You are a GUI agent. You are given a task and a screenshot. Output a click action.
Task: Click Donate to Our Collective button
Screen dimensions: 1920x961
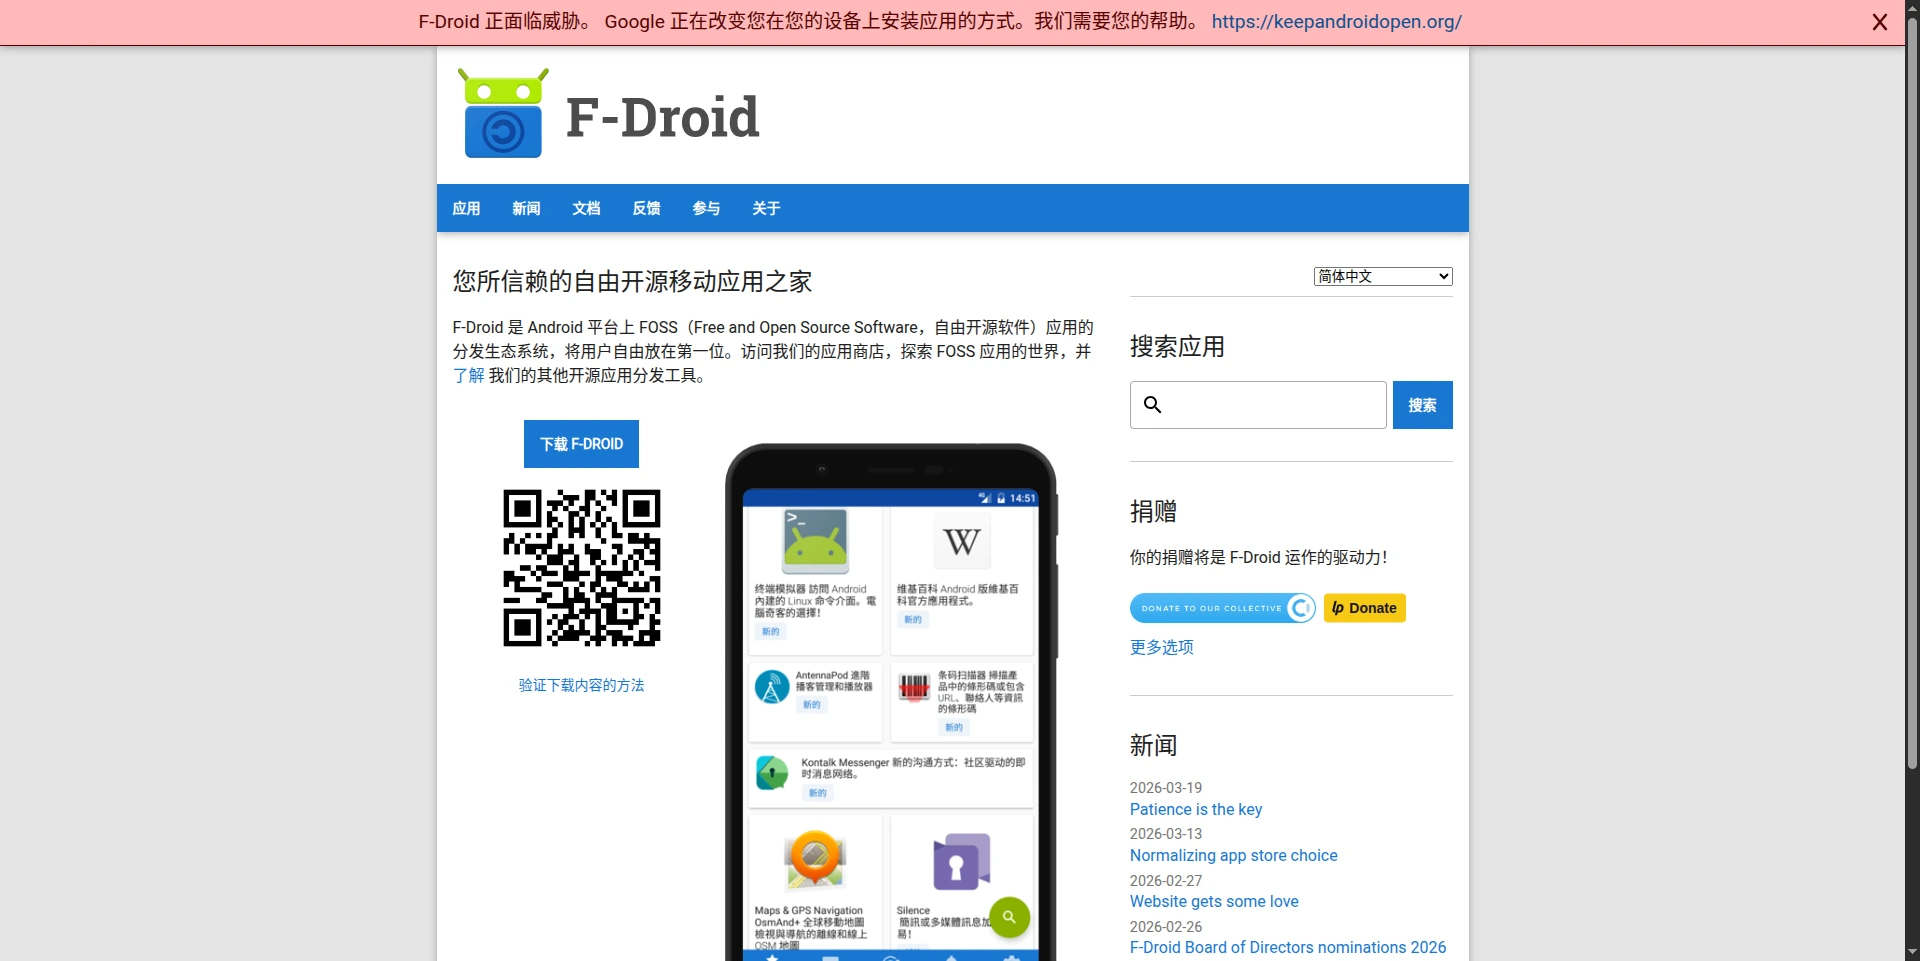point(1222,608)
